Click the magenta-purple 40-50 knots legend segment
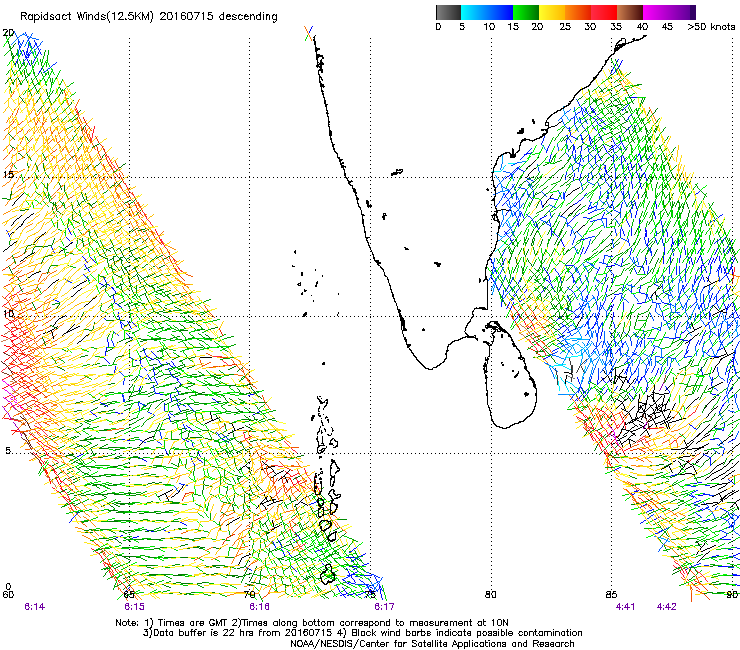The height and width of the screenshot is (650, 740). click(669, 12)
